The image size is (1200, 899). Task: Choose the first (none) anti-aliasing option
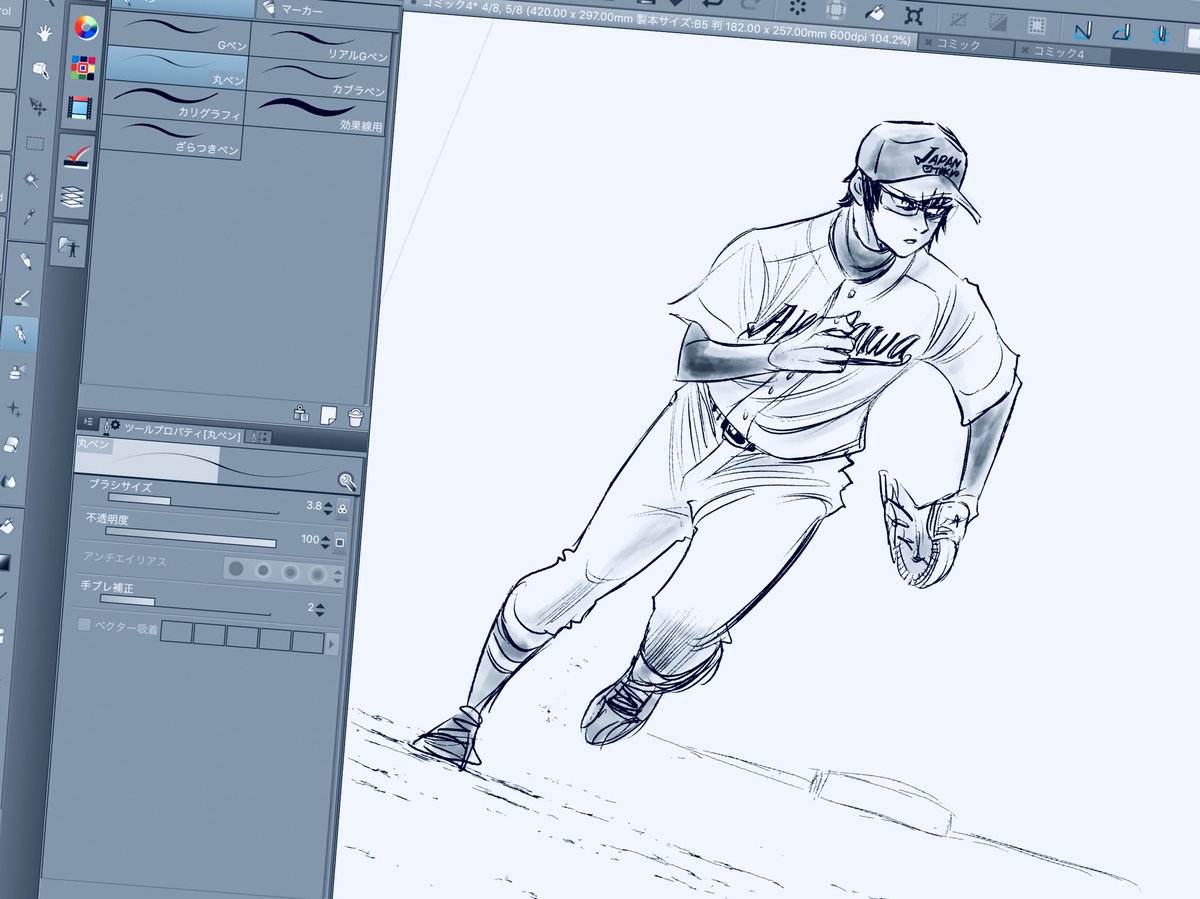pos(236,568)
